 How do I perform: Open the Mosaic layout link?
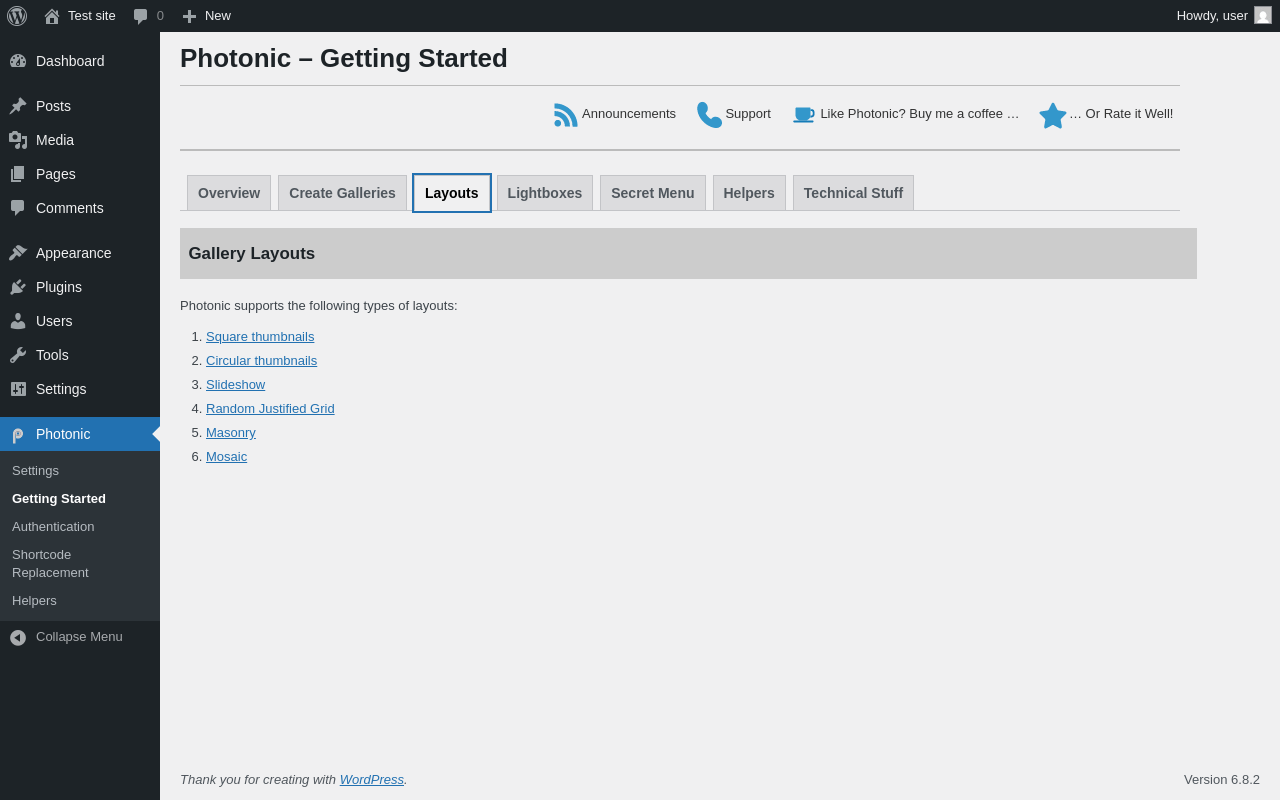click(226, 457)
